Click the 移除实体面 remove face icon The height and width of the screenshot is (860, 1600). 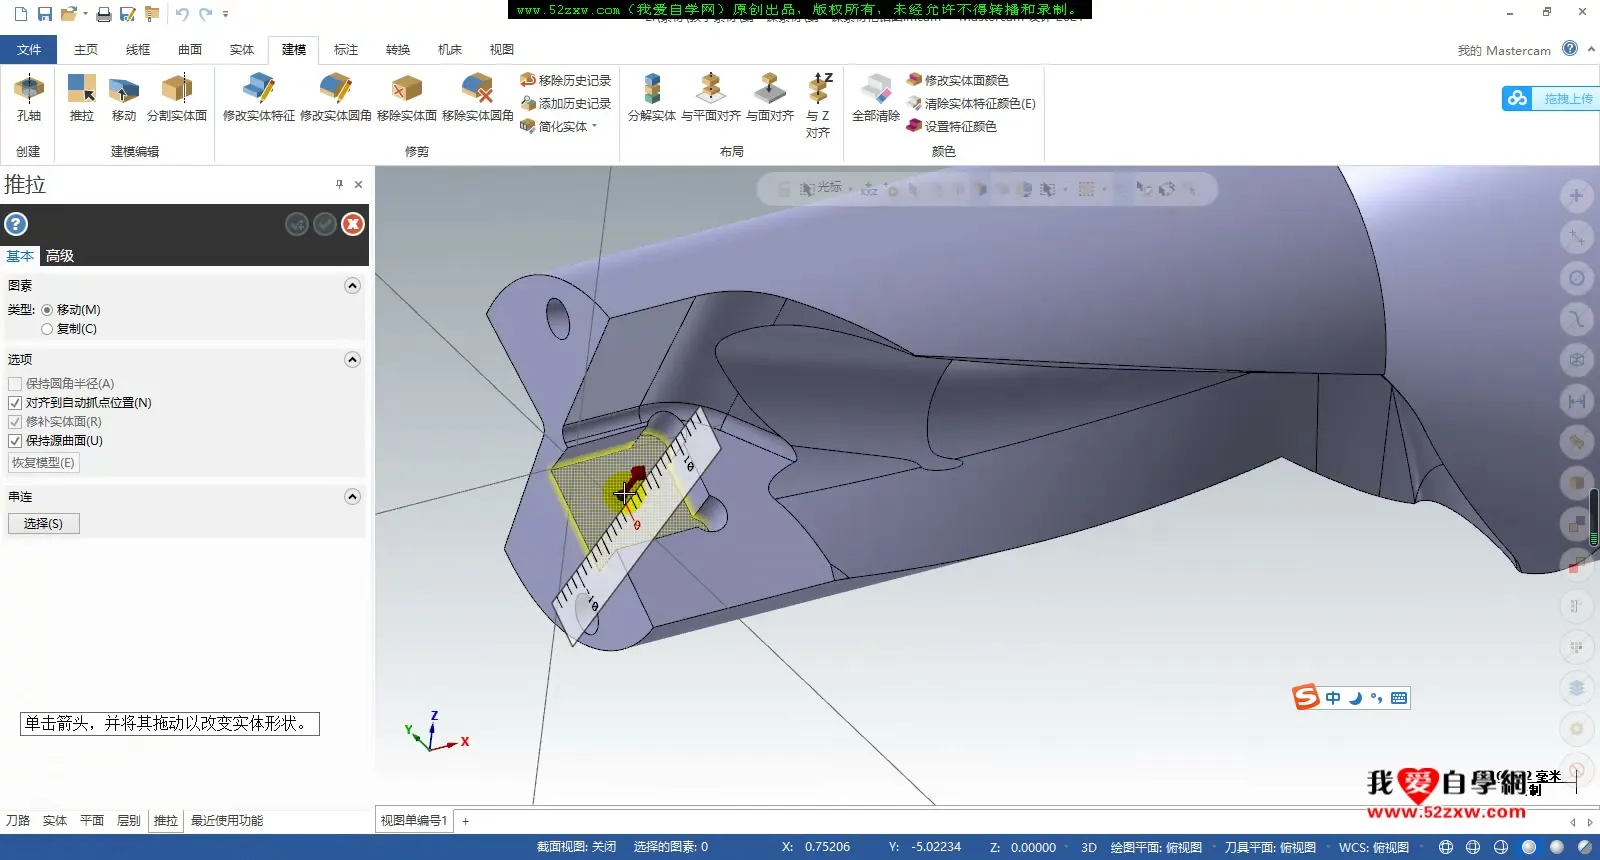(406, 98)
